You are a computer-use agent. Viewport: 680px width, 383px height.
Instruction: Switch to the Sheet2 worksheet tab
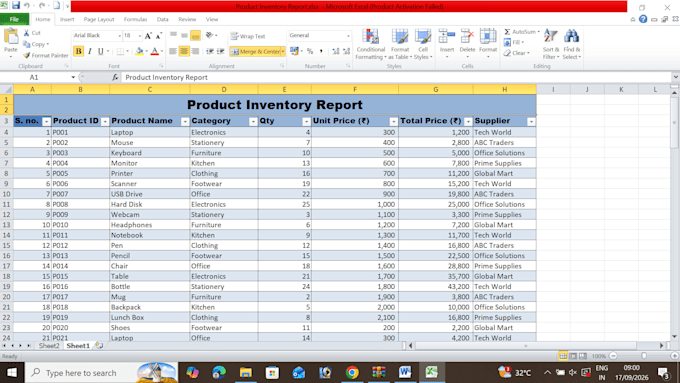[49, 346]
